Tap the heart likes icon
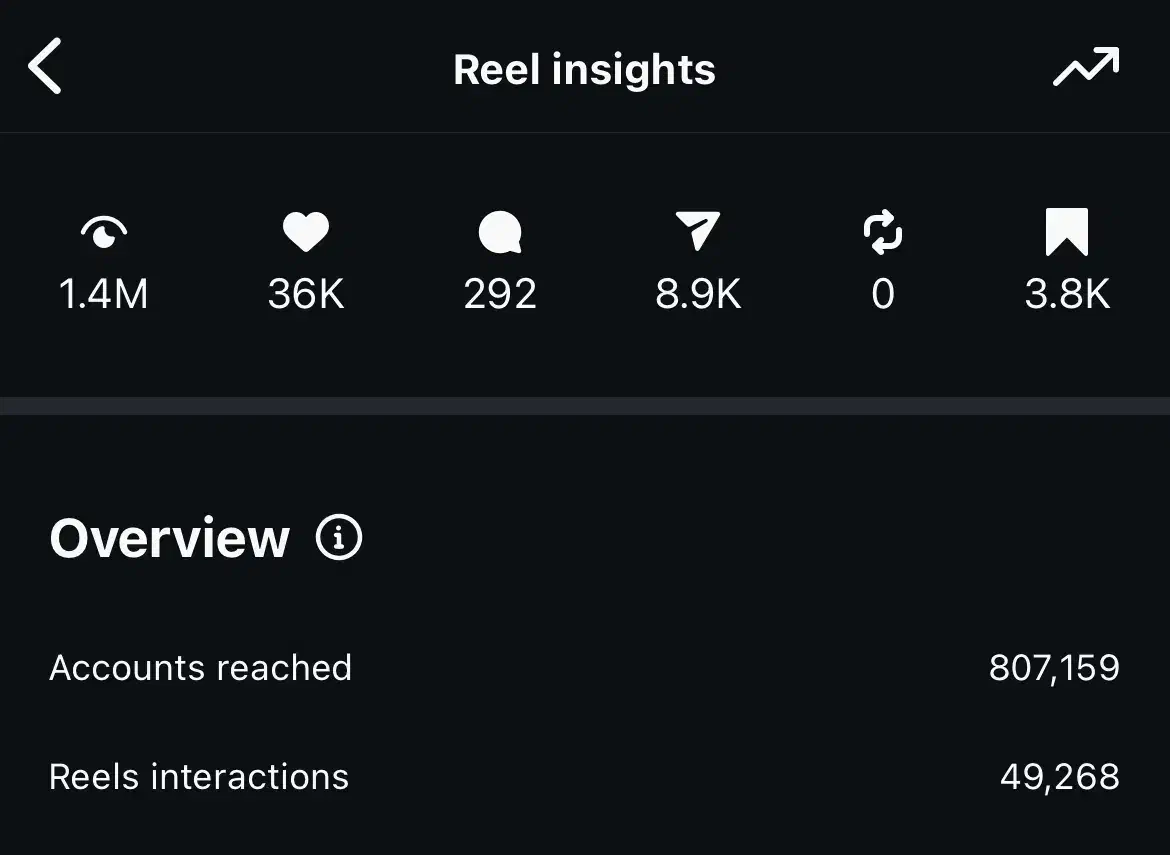Viewport: 1170px width, 855px height. coord(305,233)
